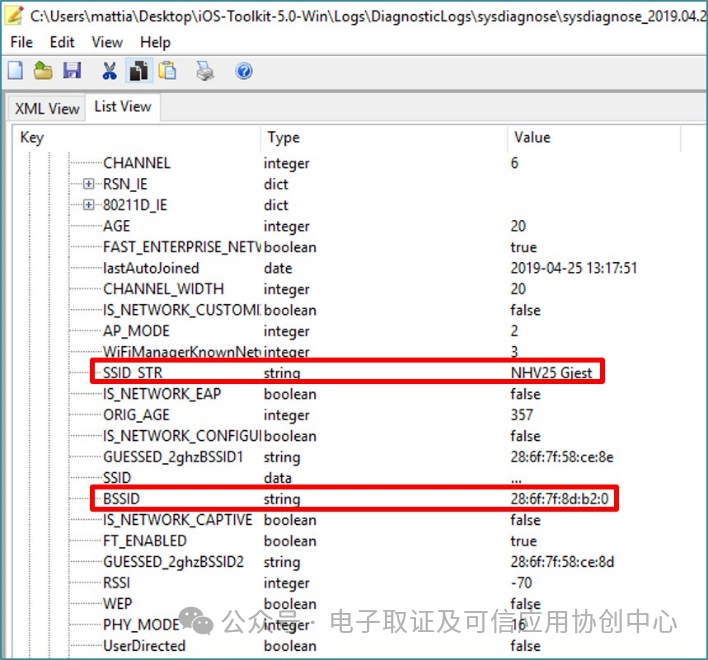Click the Print icon
The width and height of the screenshot is (708, 660).
[205, 71]
